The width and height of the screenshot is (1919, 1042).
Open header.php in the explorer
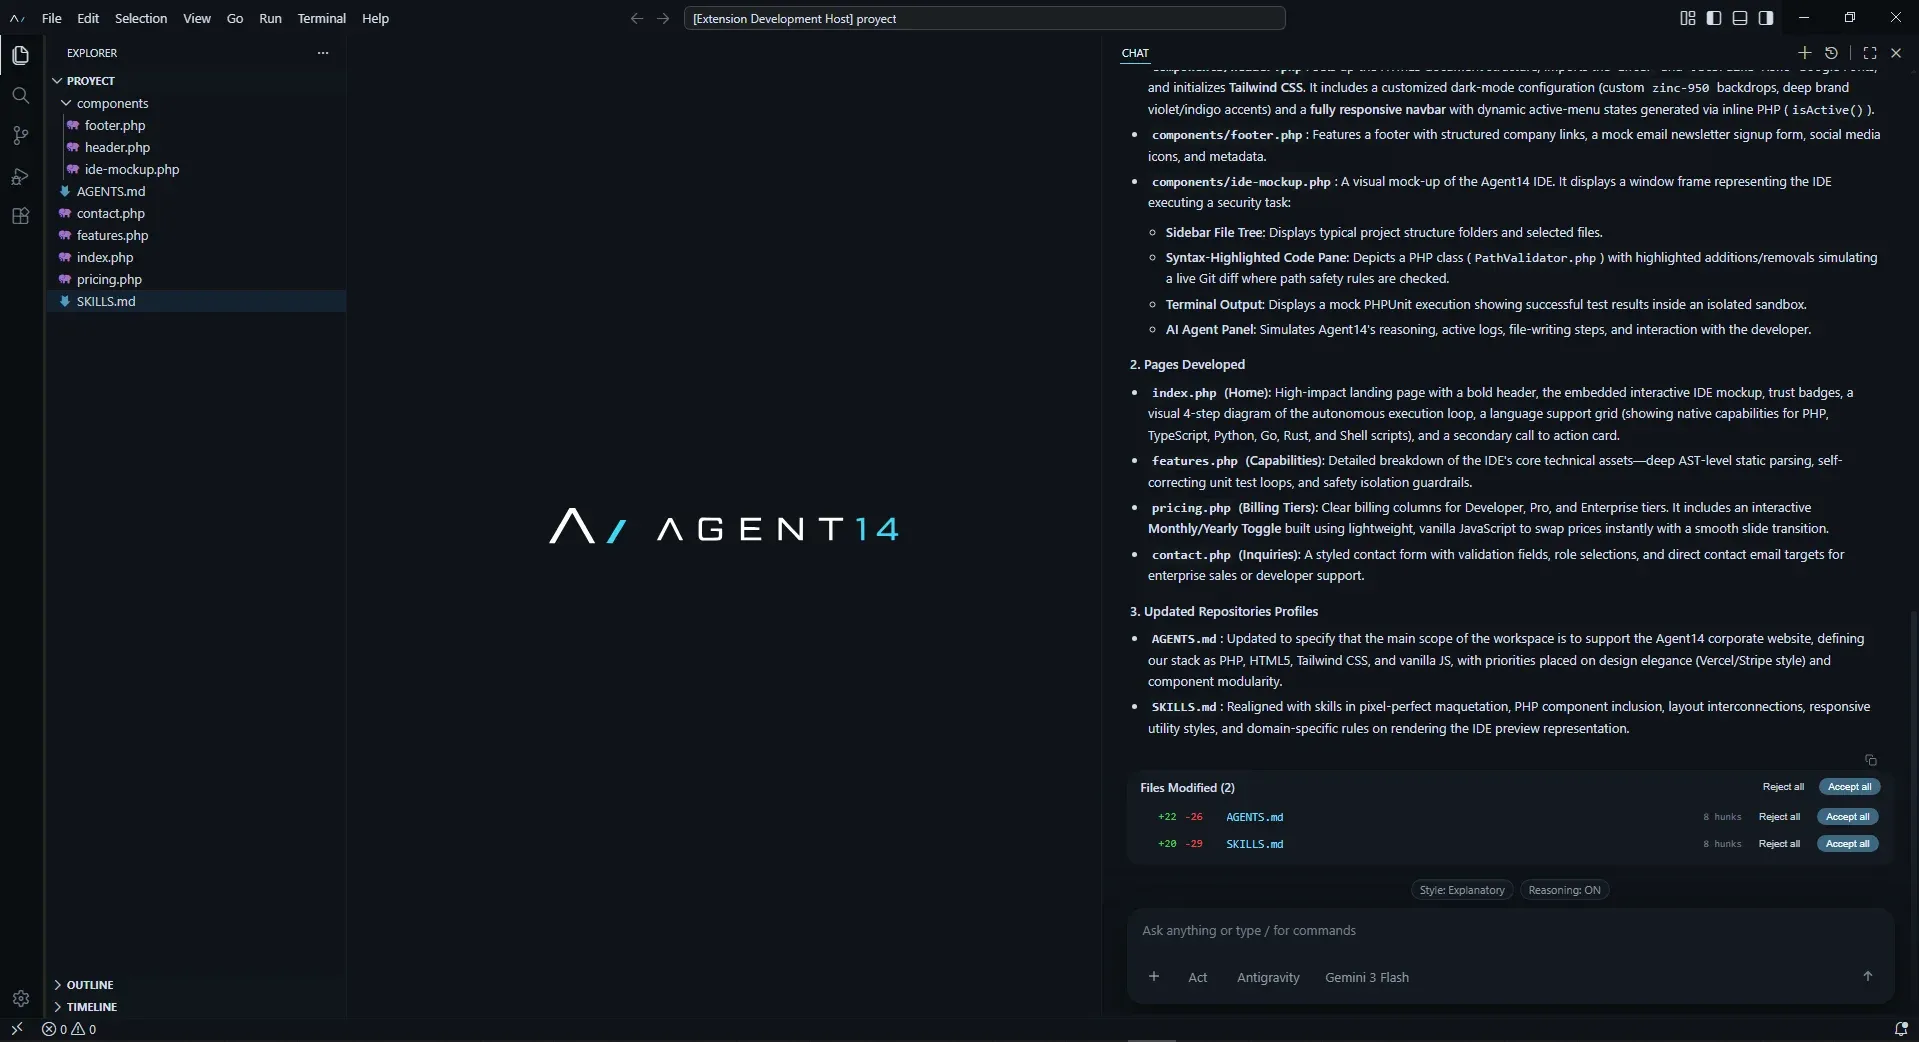(x=196, y=147)
